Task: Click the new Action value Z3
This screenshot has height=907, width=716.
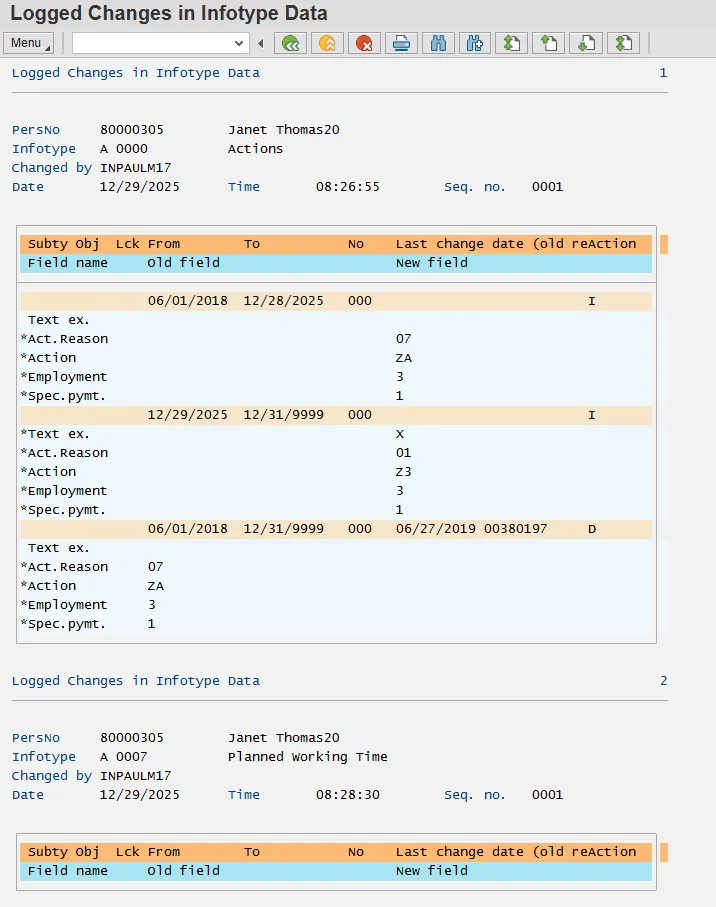Action: (x=404, y=472)
